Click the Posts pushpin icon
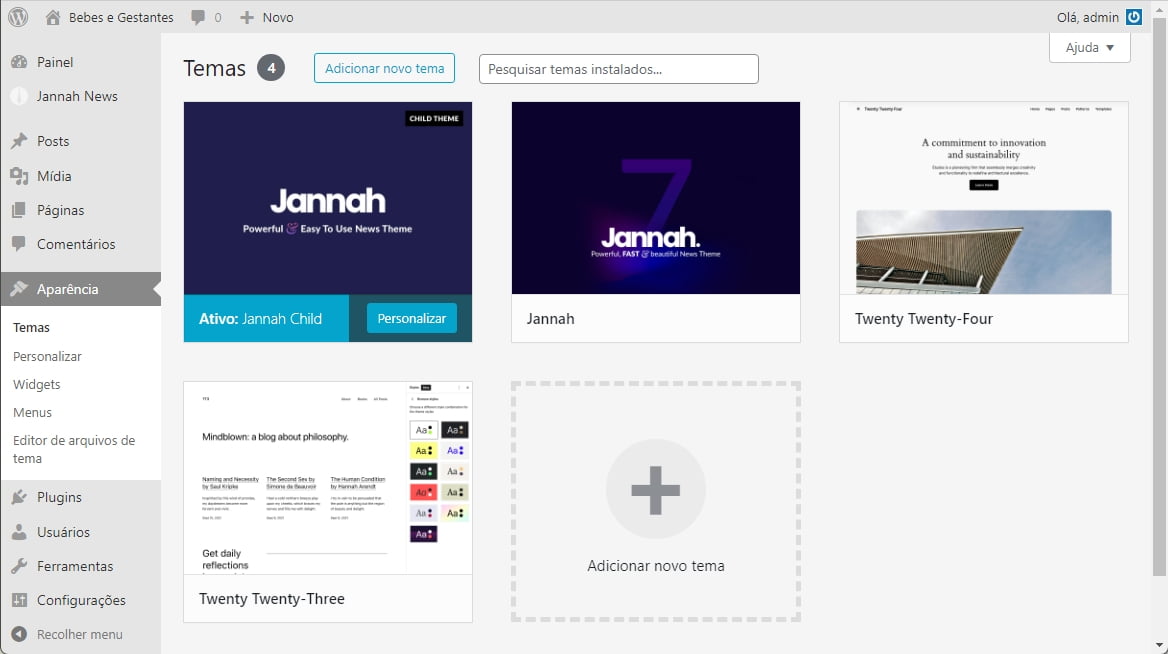 (x=19, y=141)
